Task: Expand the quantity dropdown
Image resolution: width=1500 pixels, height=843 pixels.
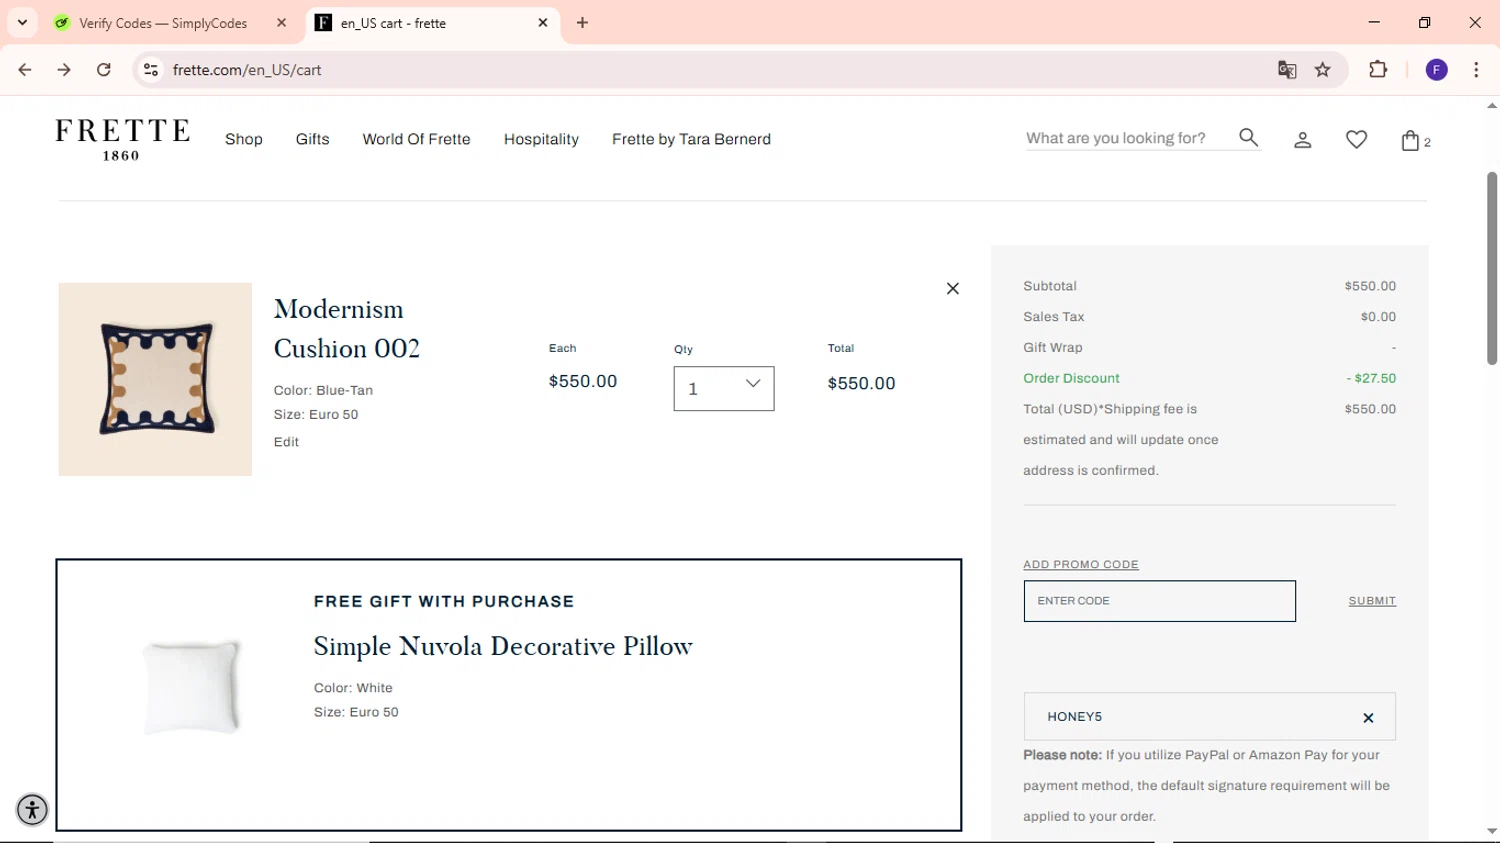Action: coord(724,388)
